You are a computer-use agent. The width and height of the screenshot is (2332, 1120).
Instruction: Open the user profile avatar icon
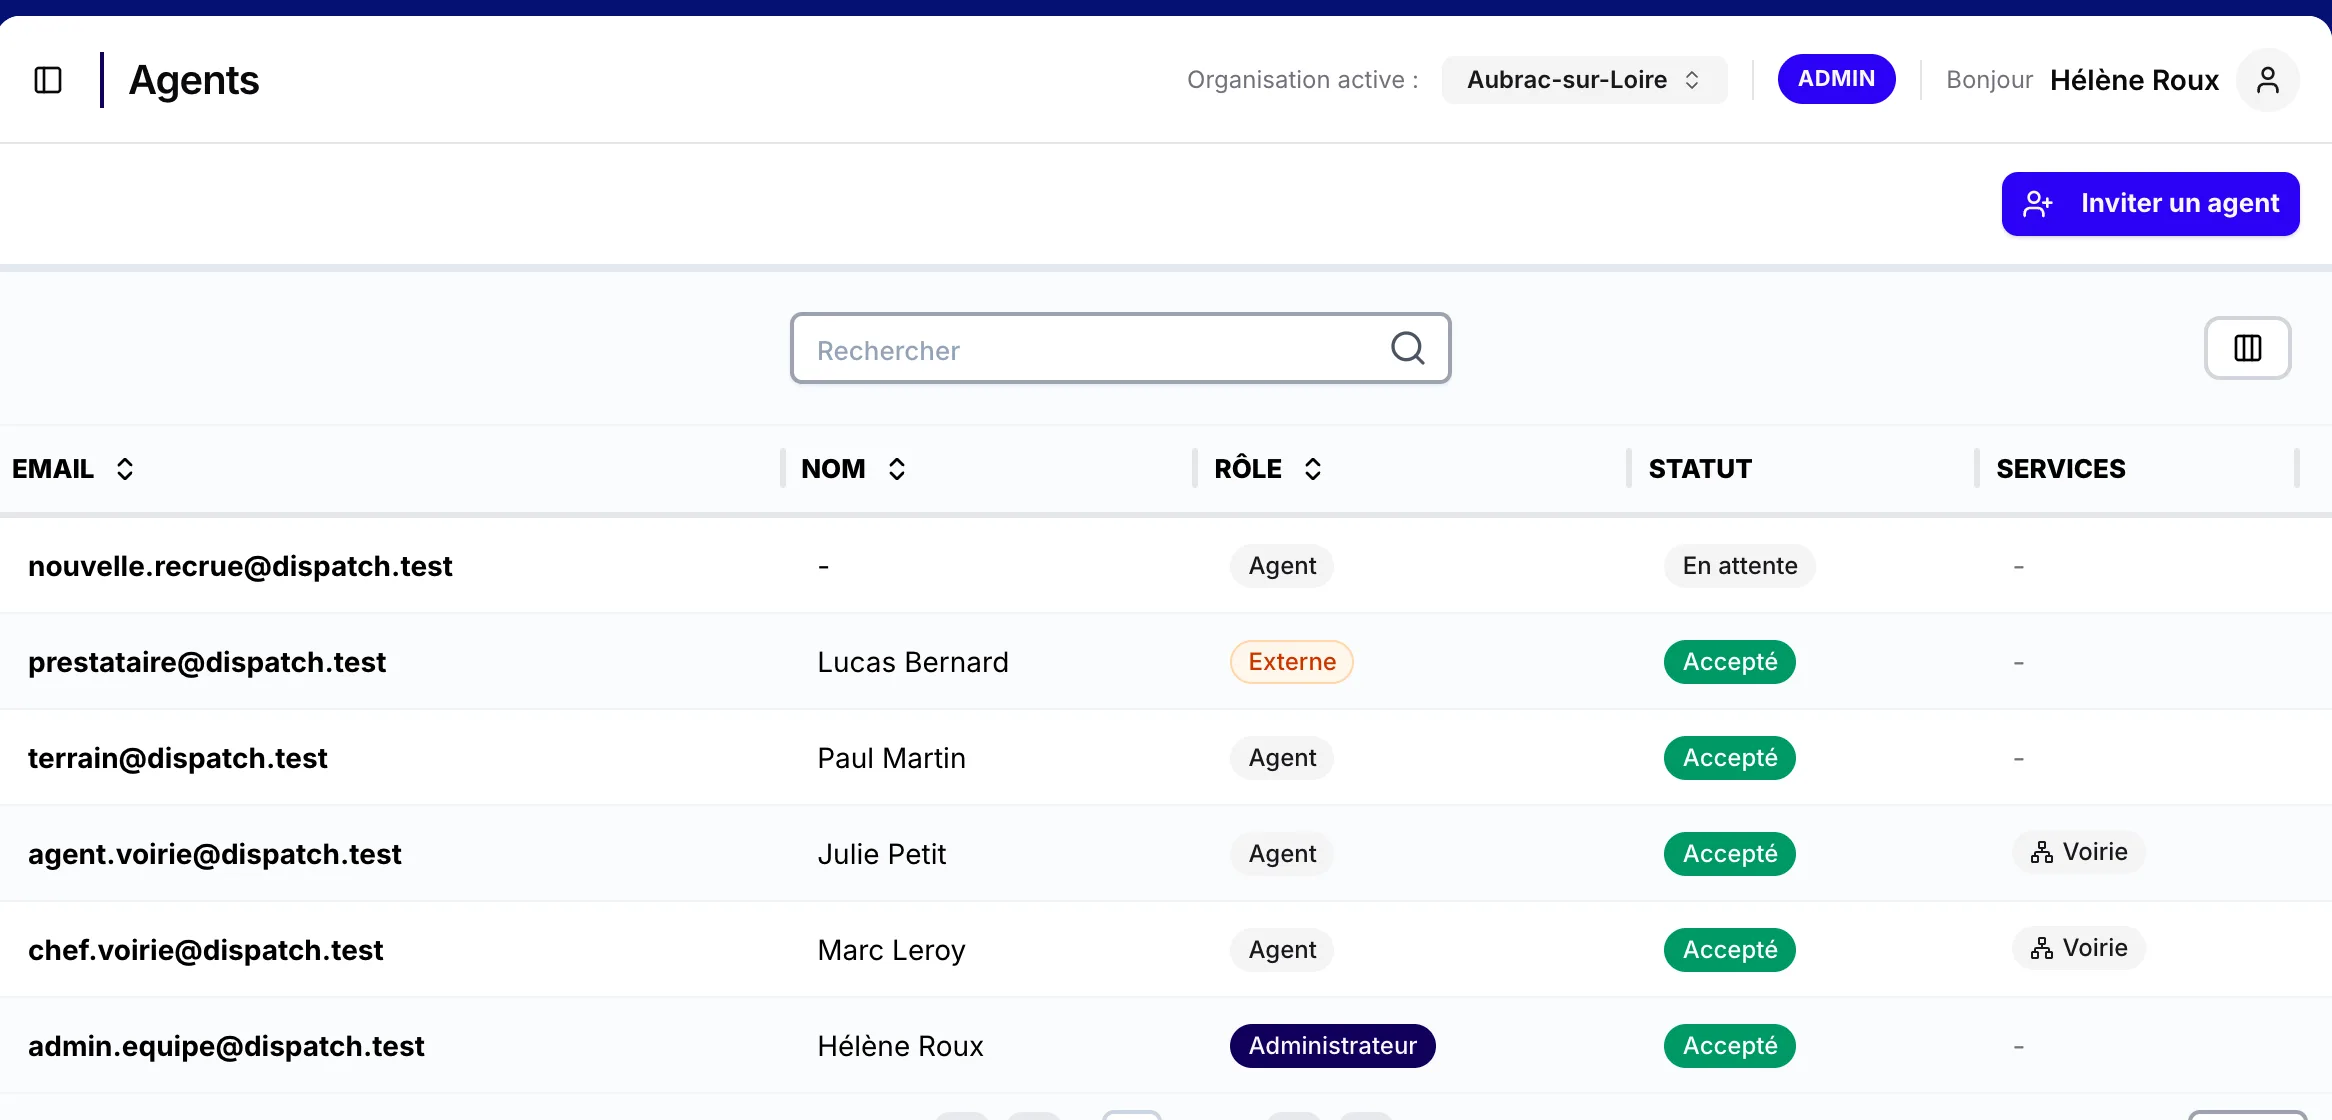2268,80
